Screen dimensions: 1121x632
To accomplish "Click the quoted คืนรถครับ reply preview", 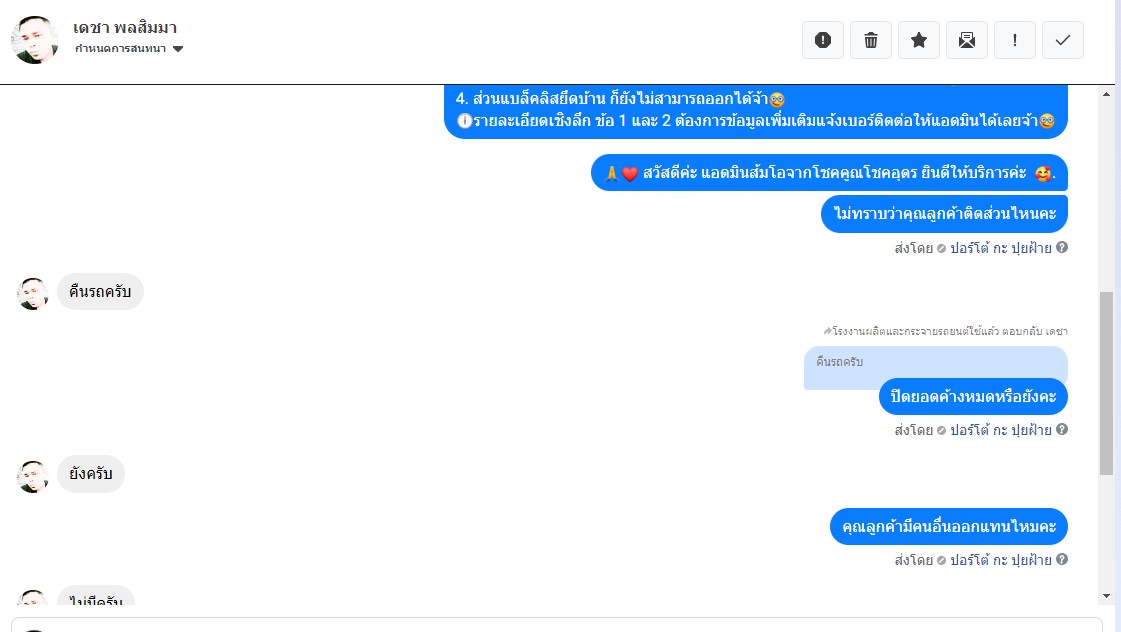I will (x=935, y=362).
